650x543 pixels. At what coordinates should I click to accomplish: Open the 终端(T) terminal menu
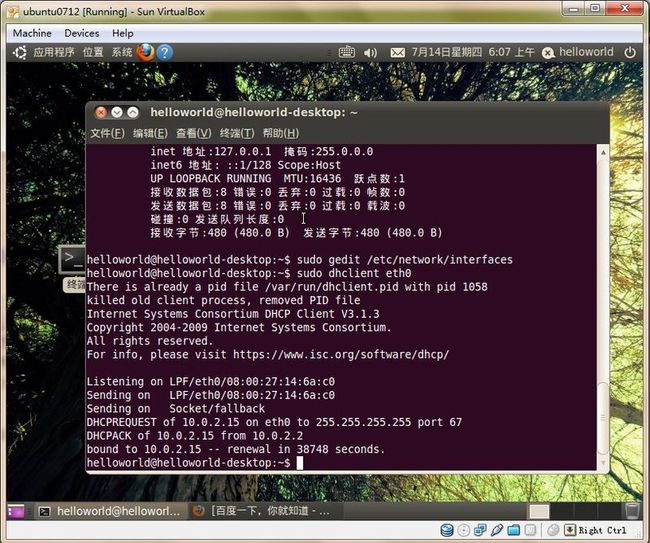[237, 133]
